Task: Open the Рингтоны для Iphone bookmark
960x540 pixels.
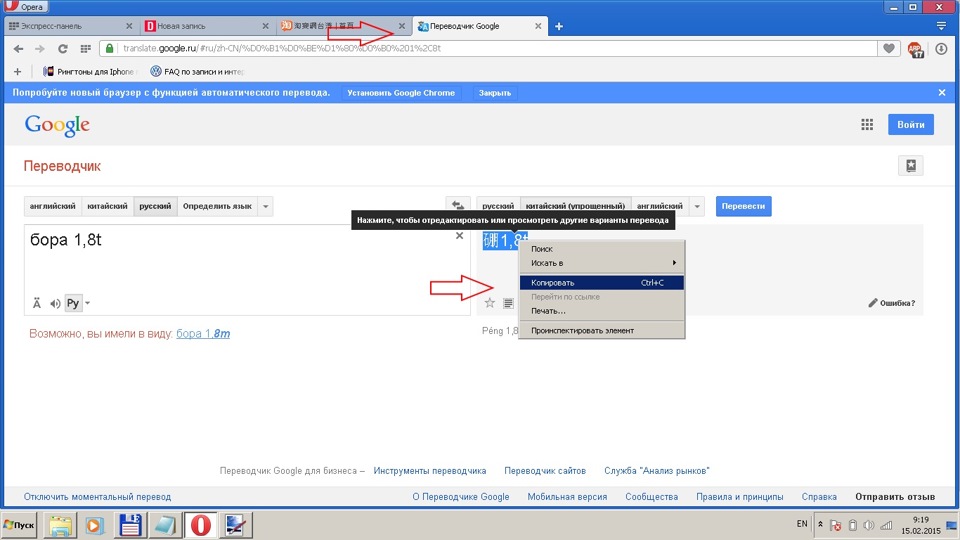Action: point(89,72)
